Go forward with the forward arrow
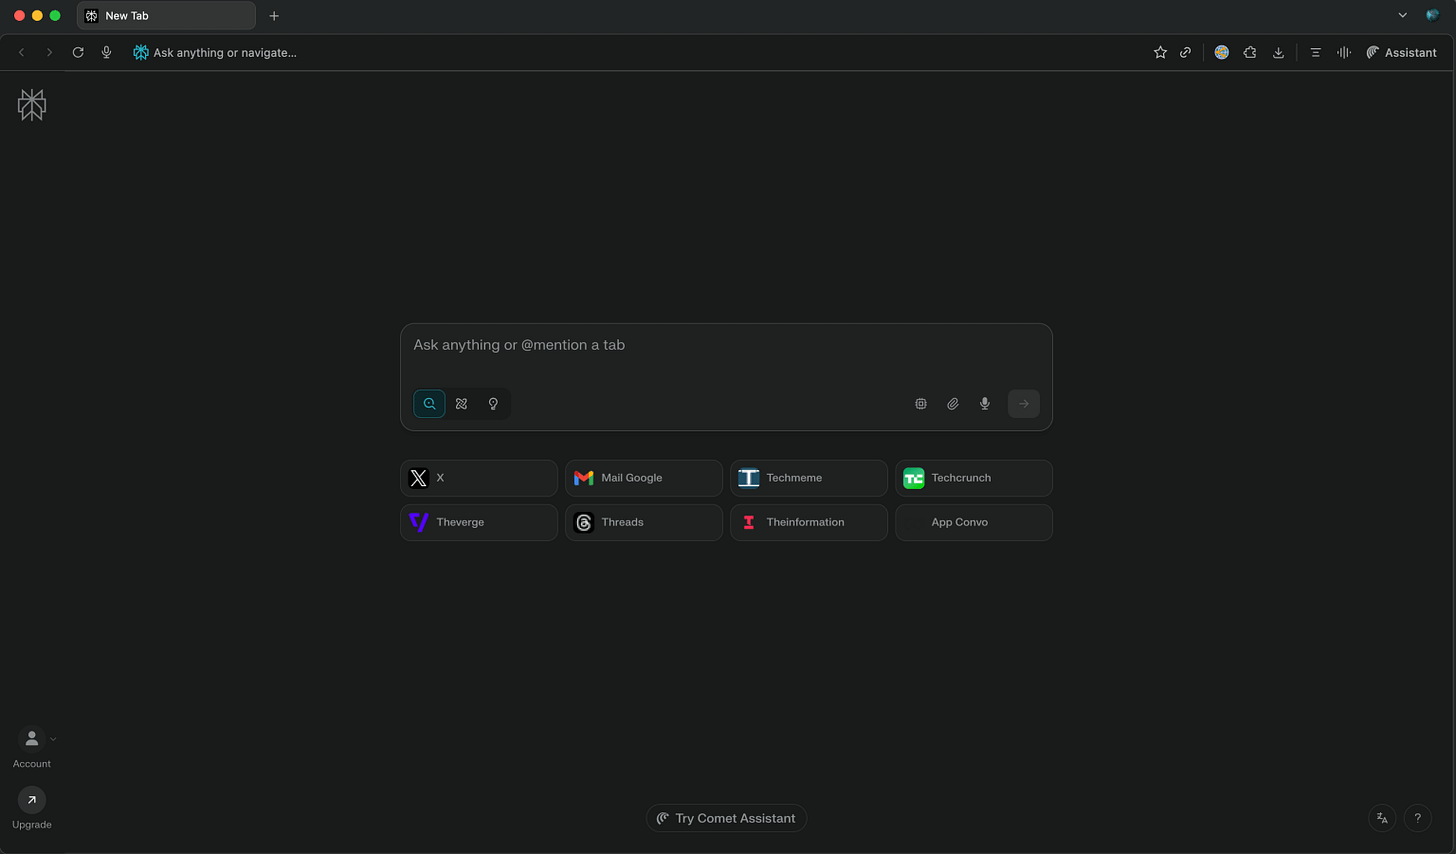 pos(49,52)
